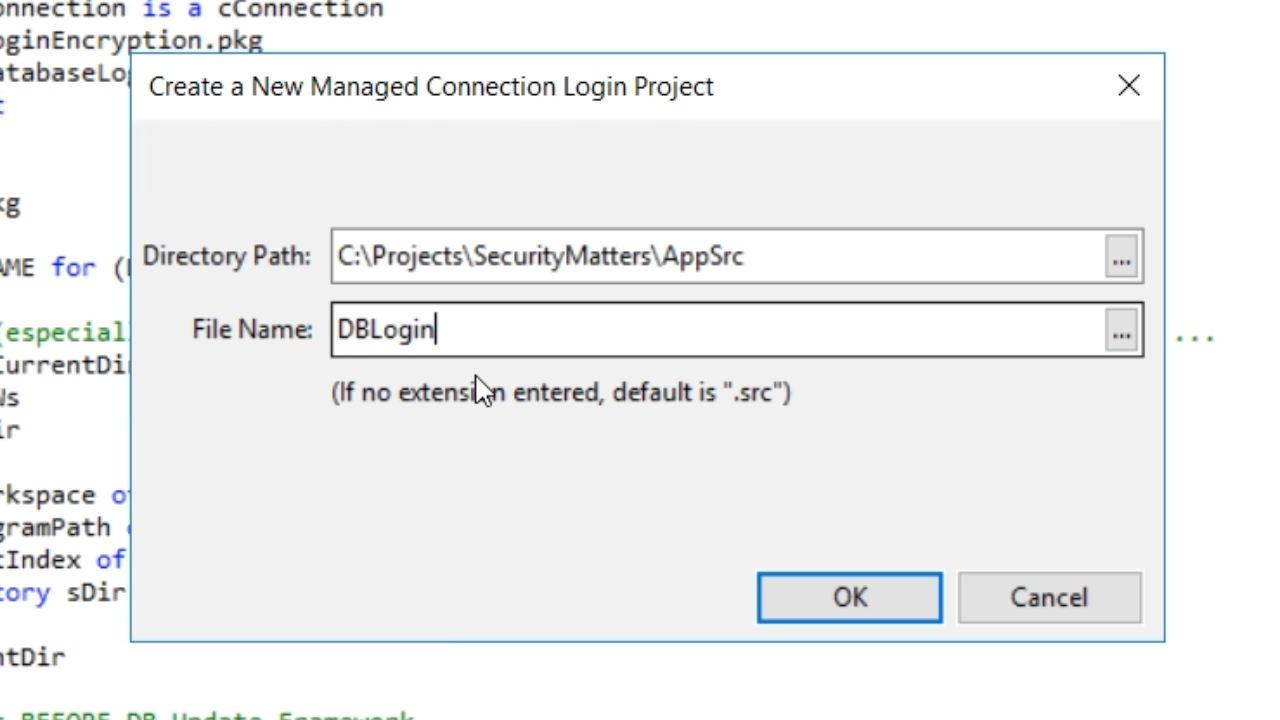Click the "File Name:" label
This screenshot has height=720, width=1280.
(x=252, y=330)
